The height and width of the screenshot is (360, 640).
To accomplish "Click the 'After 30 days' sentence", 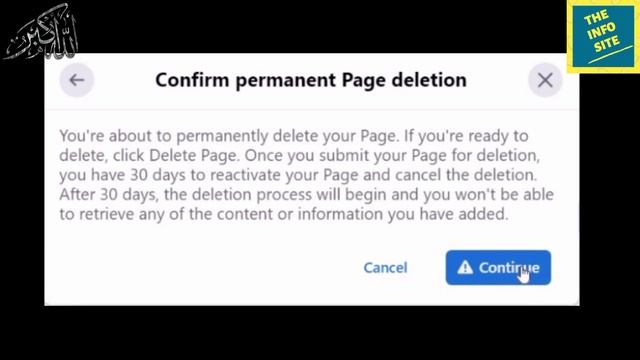I will tap(307, 204).
